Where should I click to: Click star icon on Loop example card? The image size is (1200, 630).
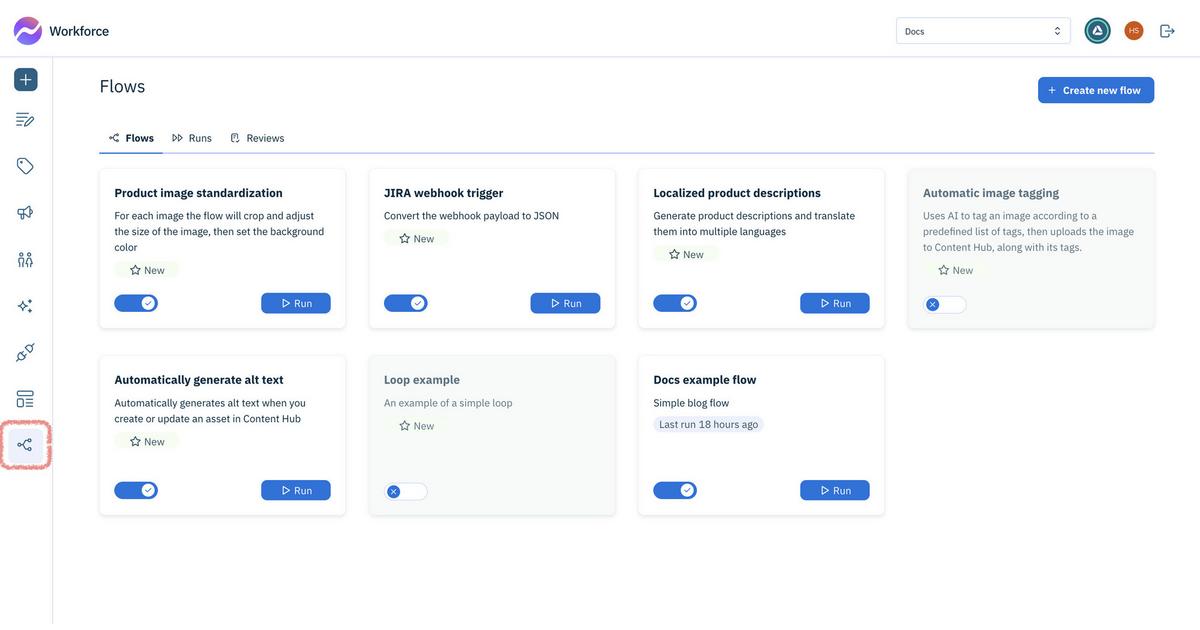point(405,425)
